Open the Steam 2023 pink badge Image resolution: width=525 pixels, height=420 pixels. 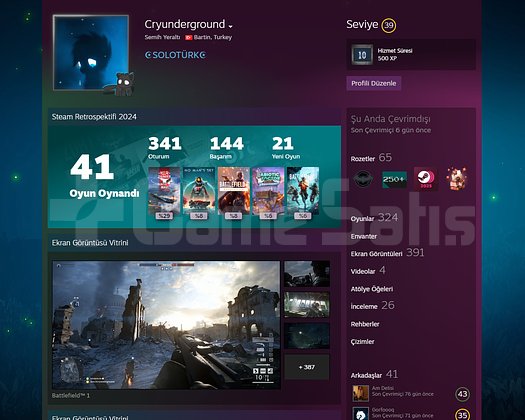(426, 179)
